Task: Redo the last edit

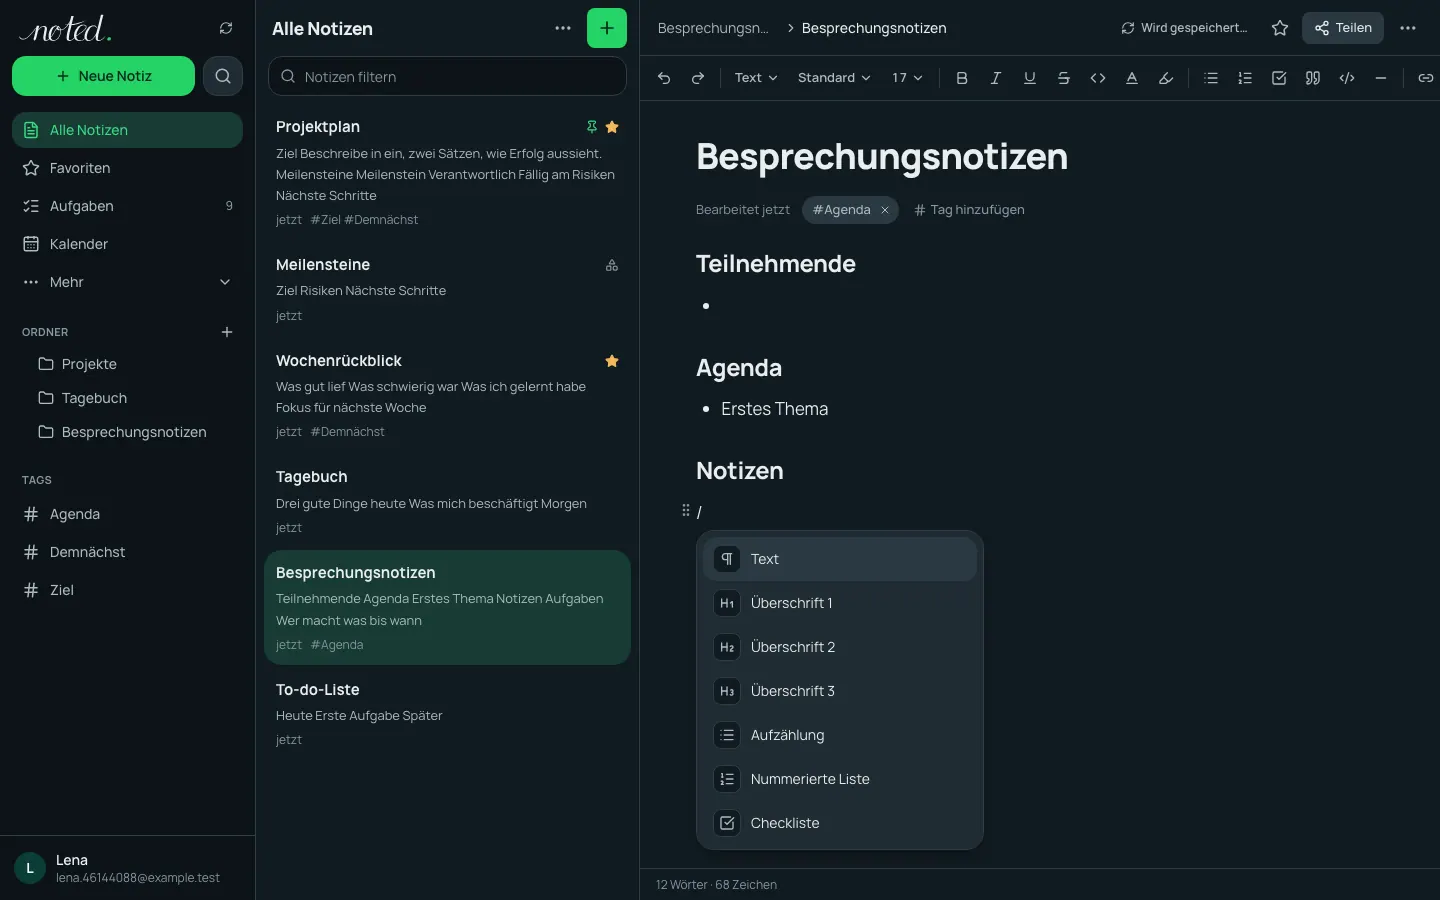Action: 698,78
